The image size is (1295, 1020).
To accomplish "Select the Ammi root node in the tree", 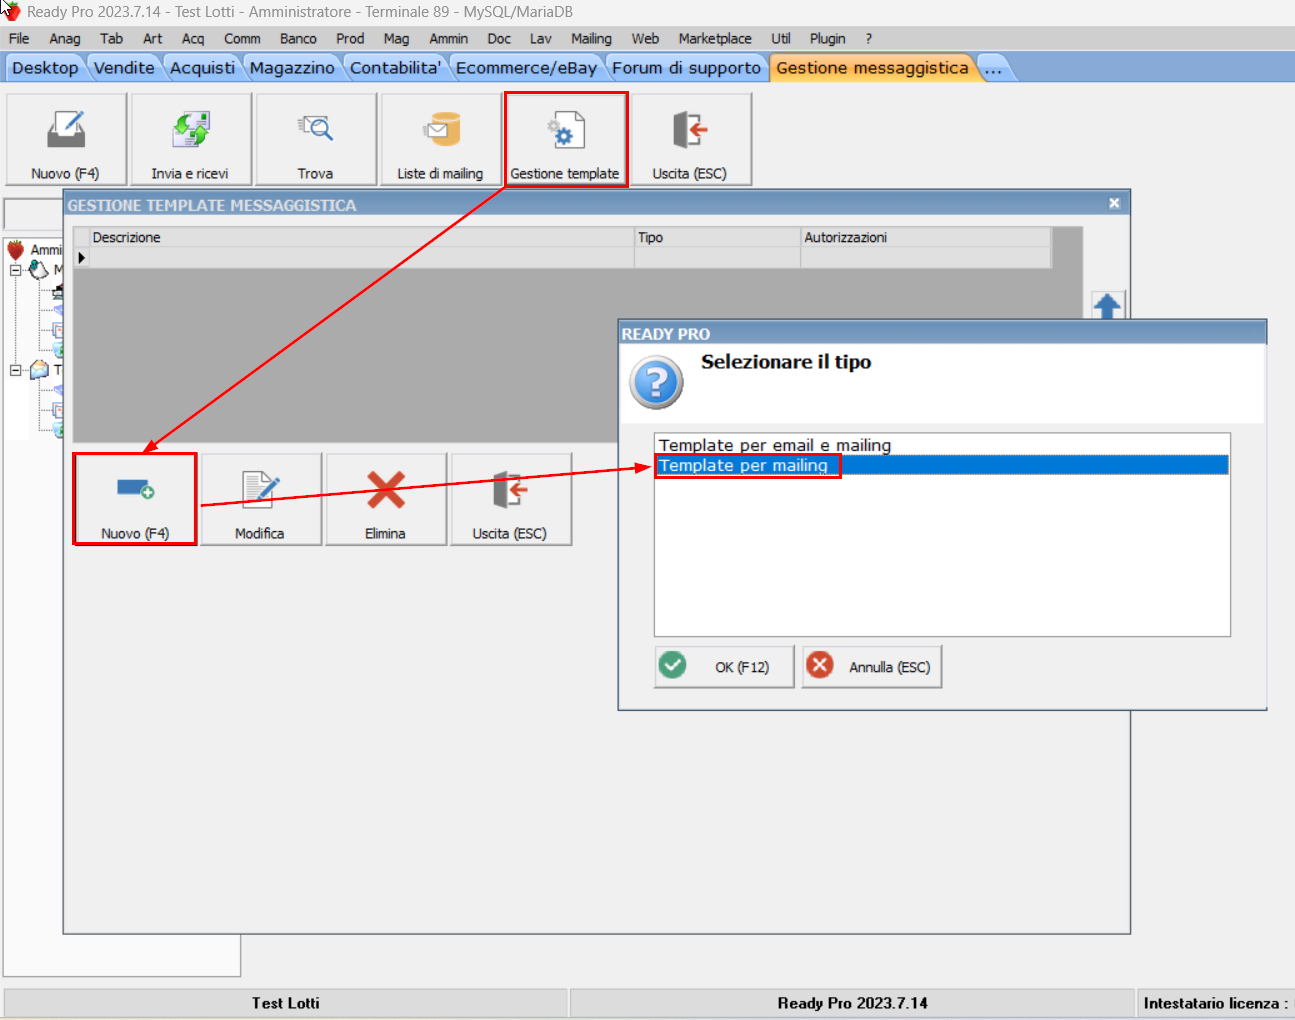I will point(46,250).
